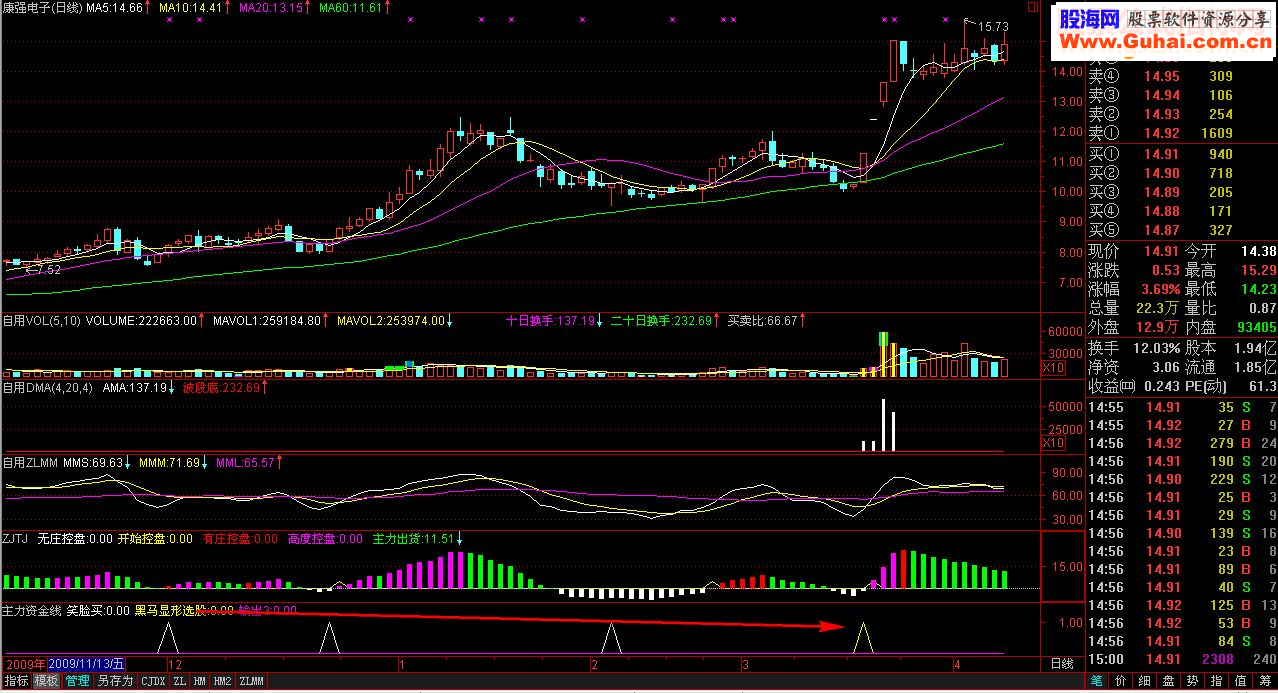The width and height of the screenshot is (1278, 693).
Task: Select the 卖④ 14.95 order book row
Action: coord(1182,76)
